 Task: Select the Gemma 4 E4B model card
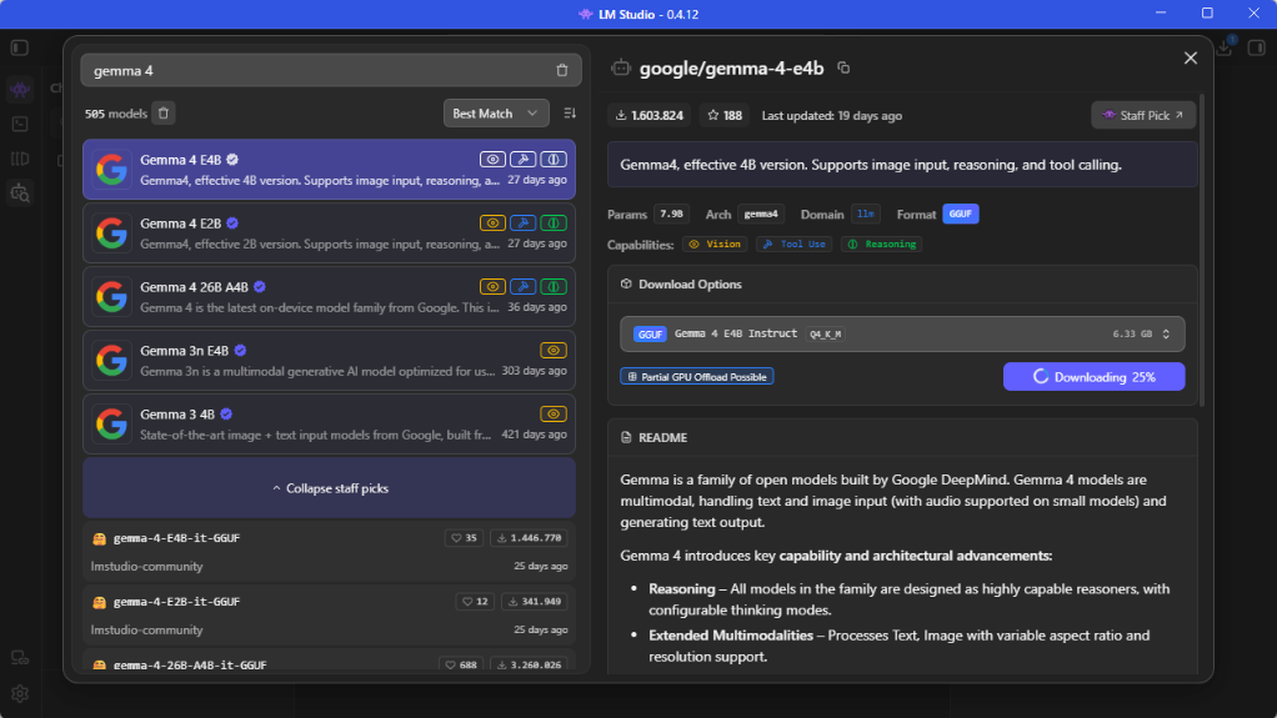(329, 169)
